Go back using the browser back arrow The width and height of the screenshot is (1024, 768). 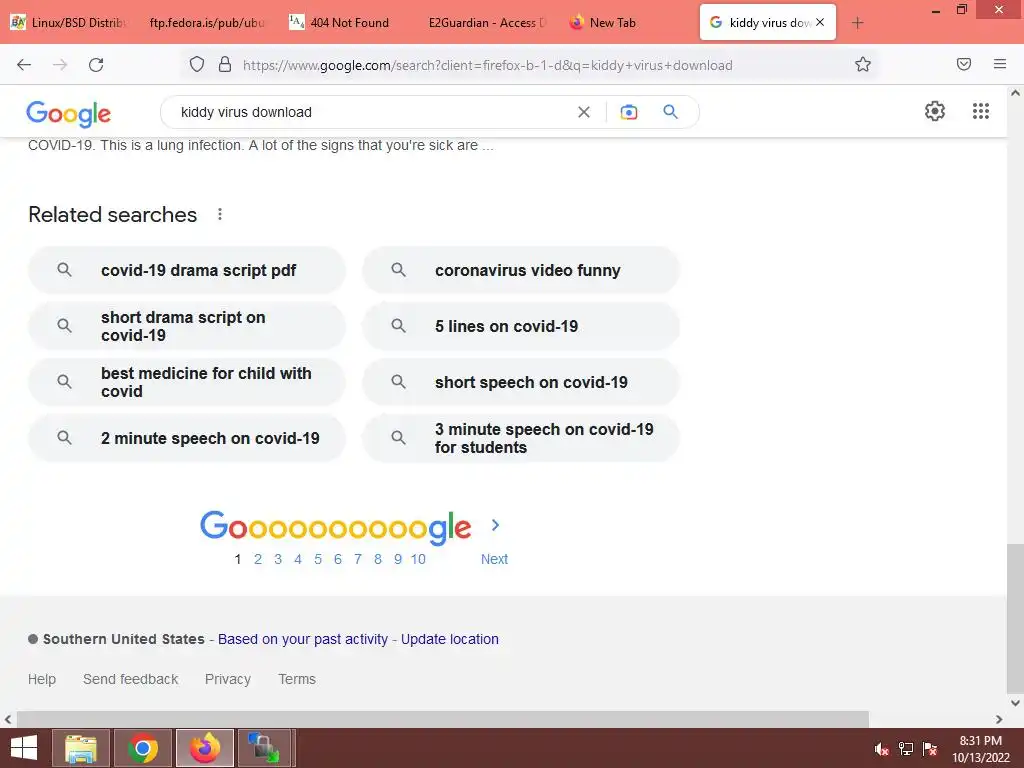point(24,65)
